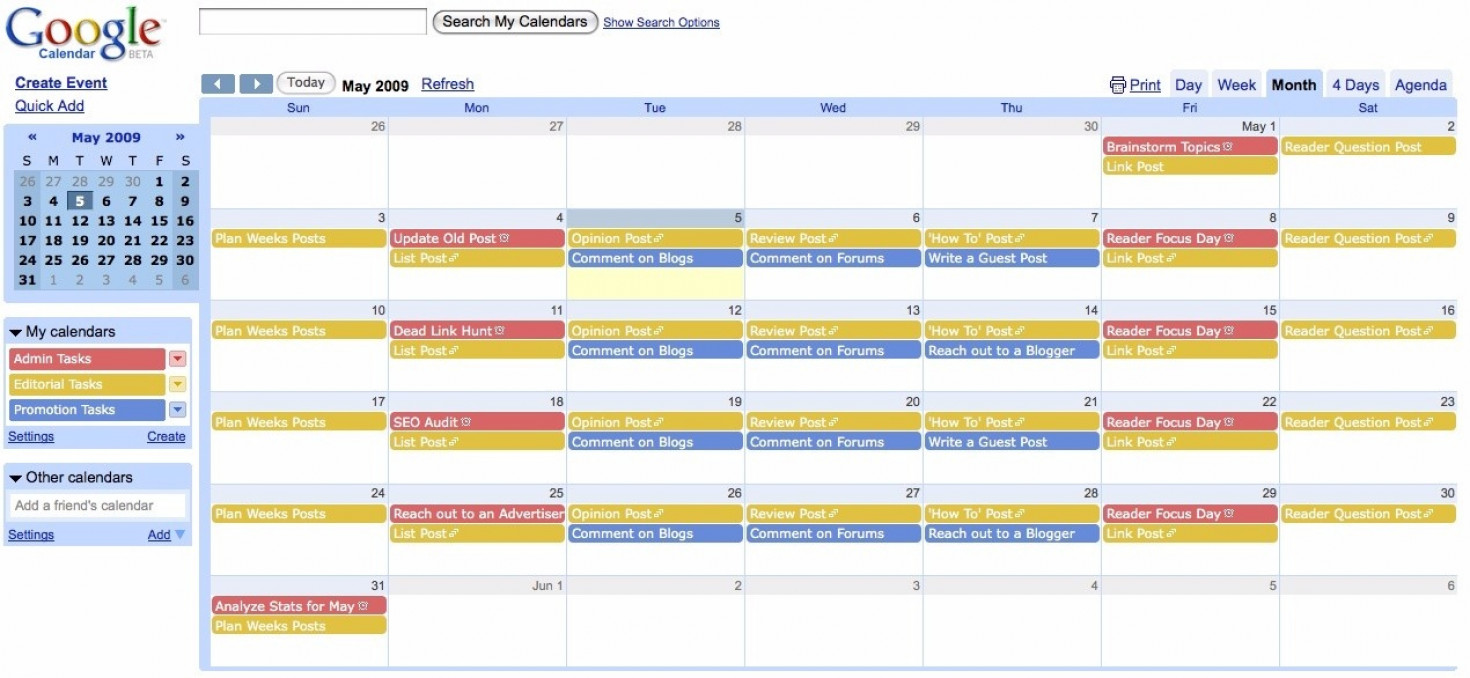Click the Search My Calendars button

[x=515, y=21]
